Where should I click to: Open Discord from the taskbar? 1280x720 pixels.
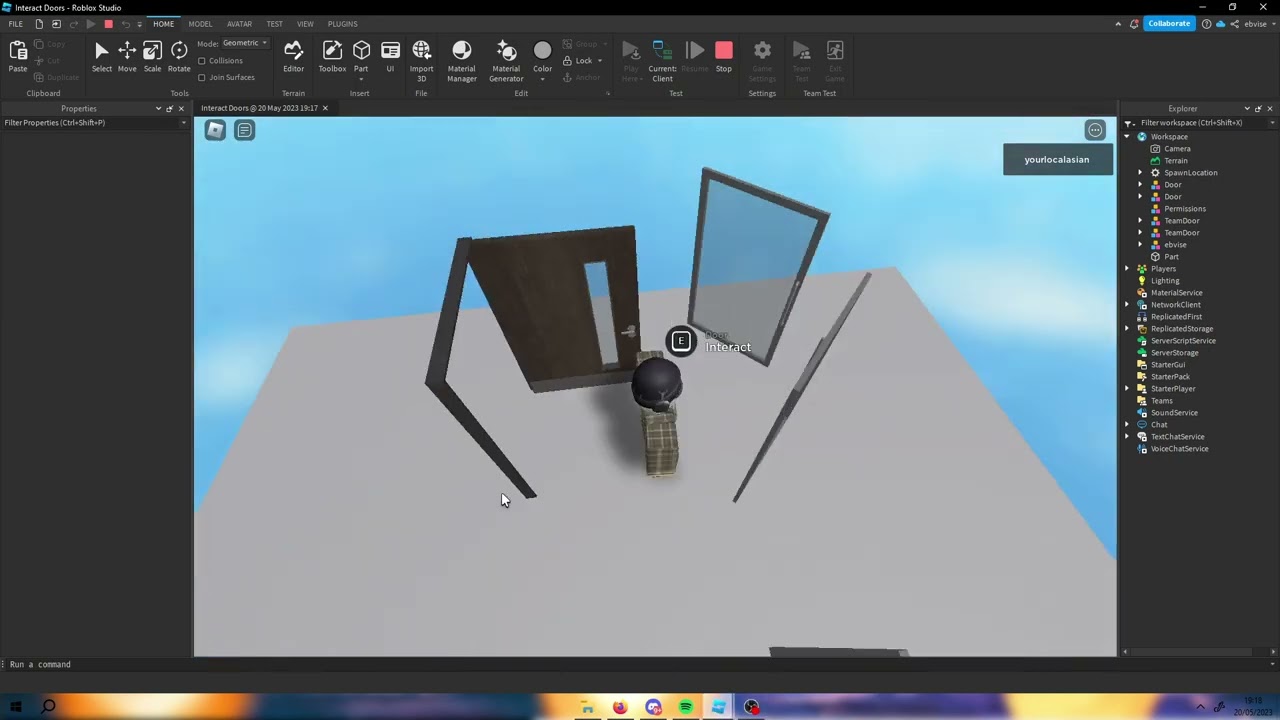(653, 707)
